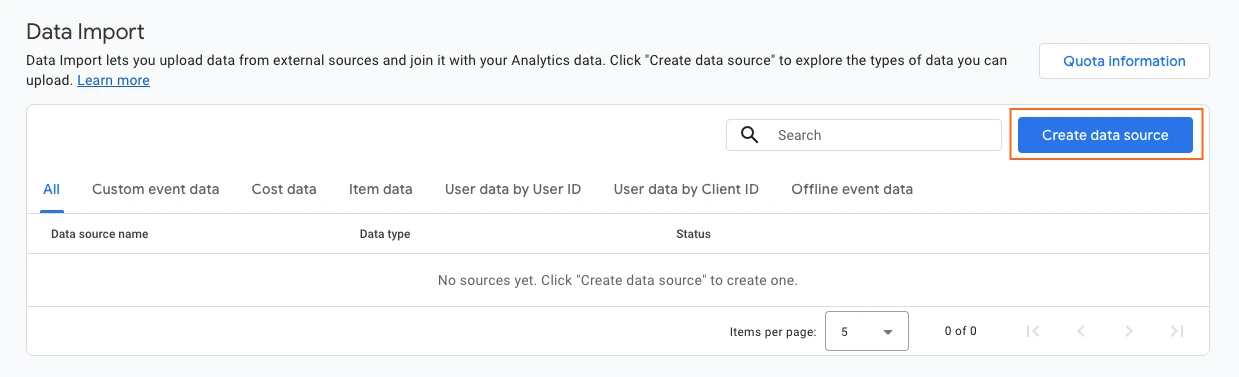Open the Item data tab
Viewport: 1239px width, 377px height.
[381, 189]
